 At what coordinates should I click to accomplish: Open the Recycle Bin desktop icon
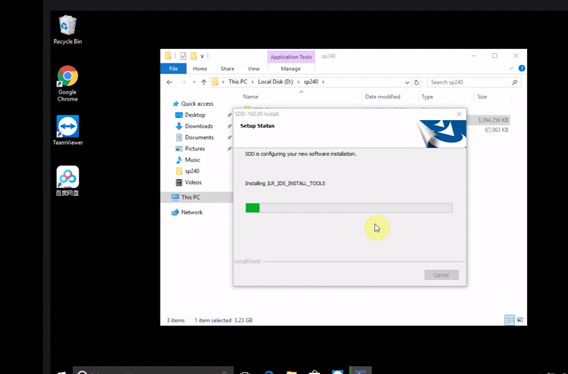click(x=67, y=30)
